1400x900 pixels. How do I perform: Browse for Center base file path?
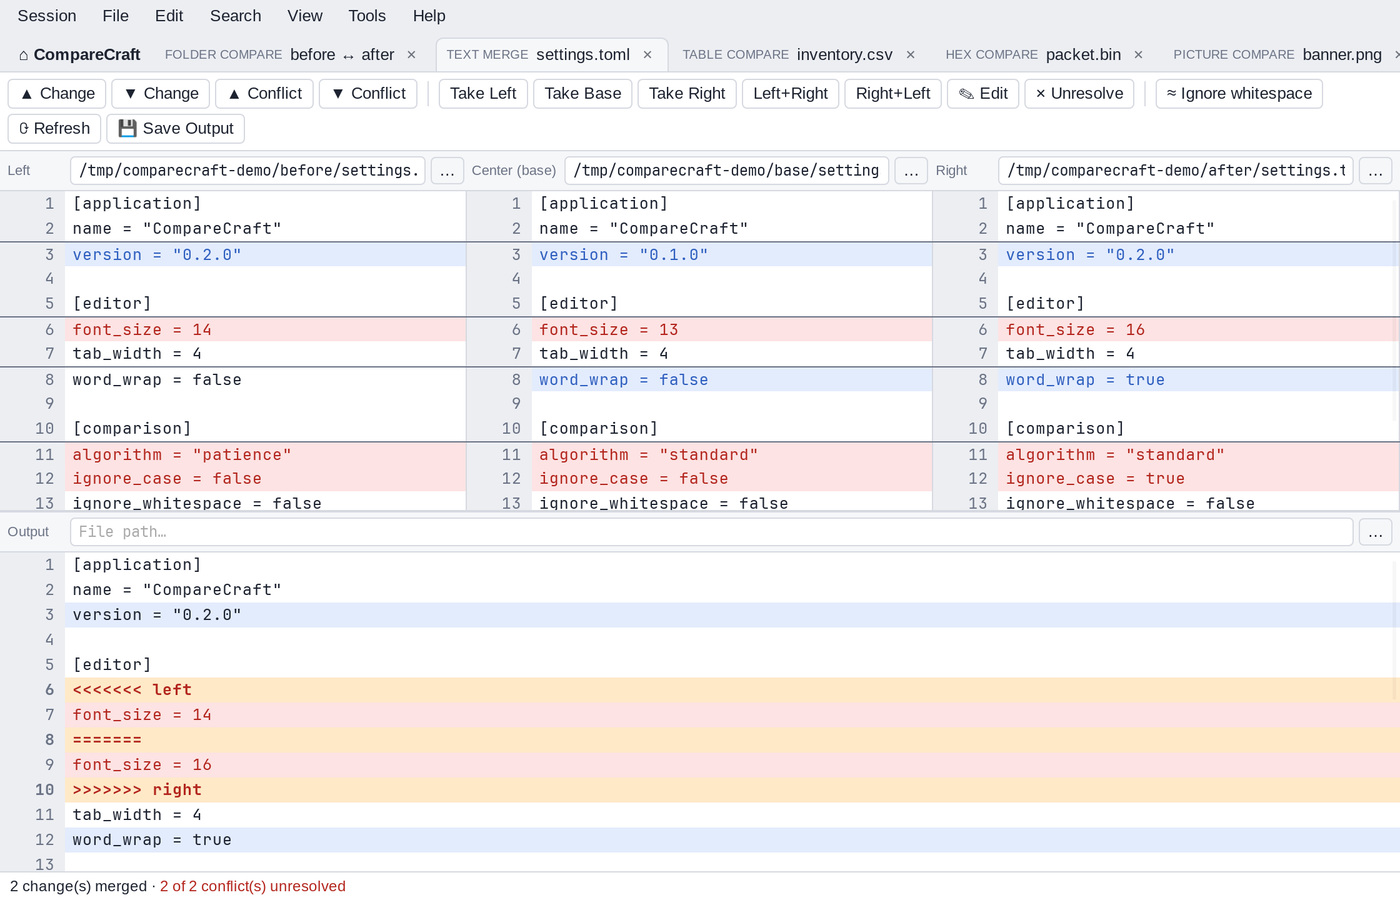(910, 171)
